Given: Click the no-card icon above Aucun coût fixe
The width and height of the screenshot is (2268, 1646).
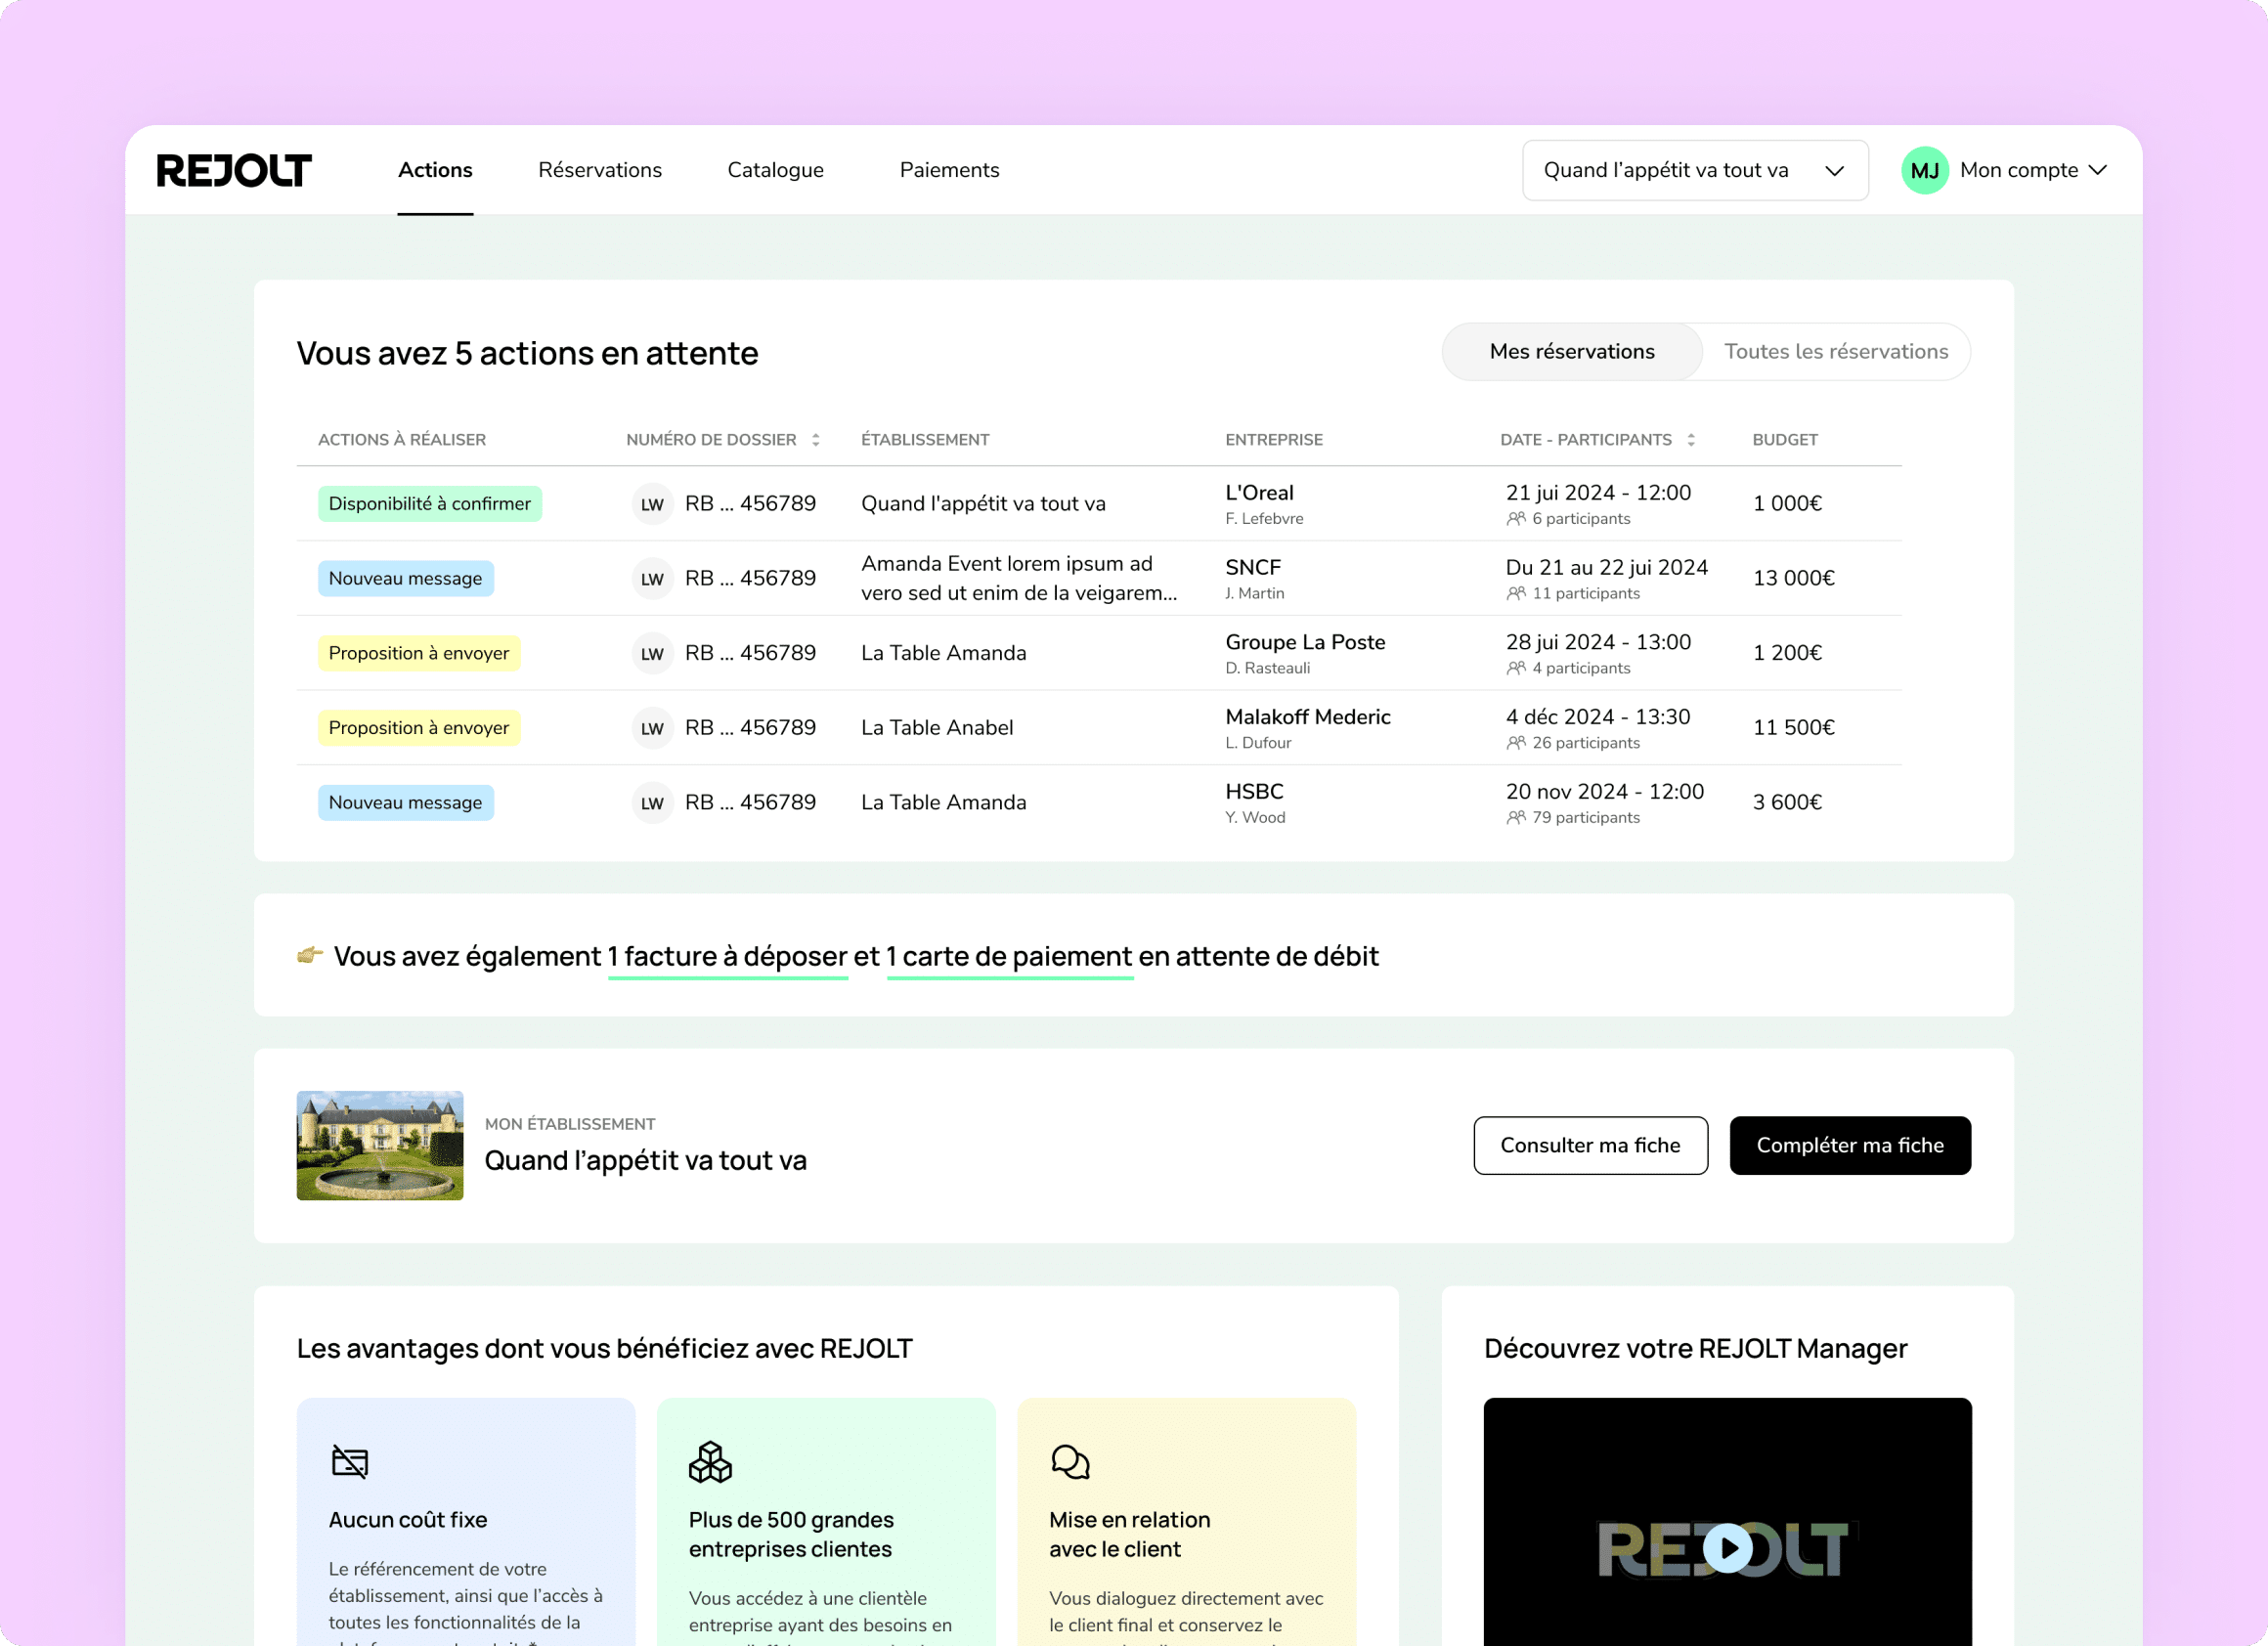Looking at the screenshot, I should click(350, 1462).
